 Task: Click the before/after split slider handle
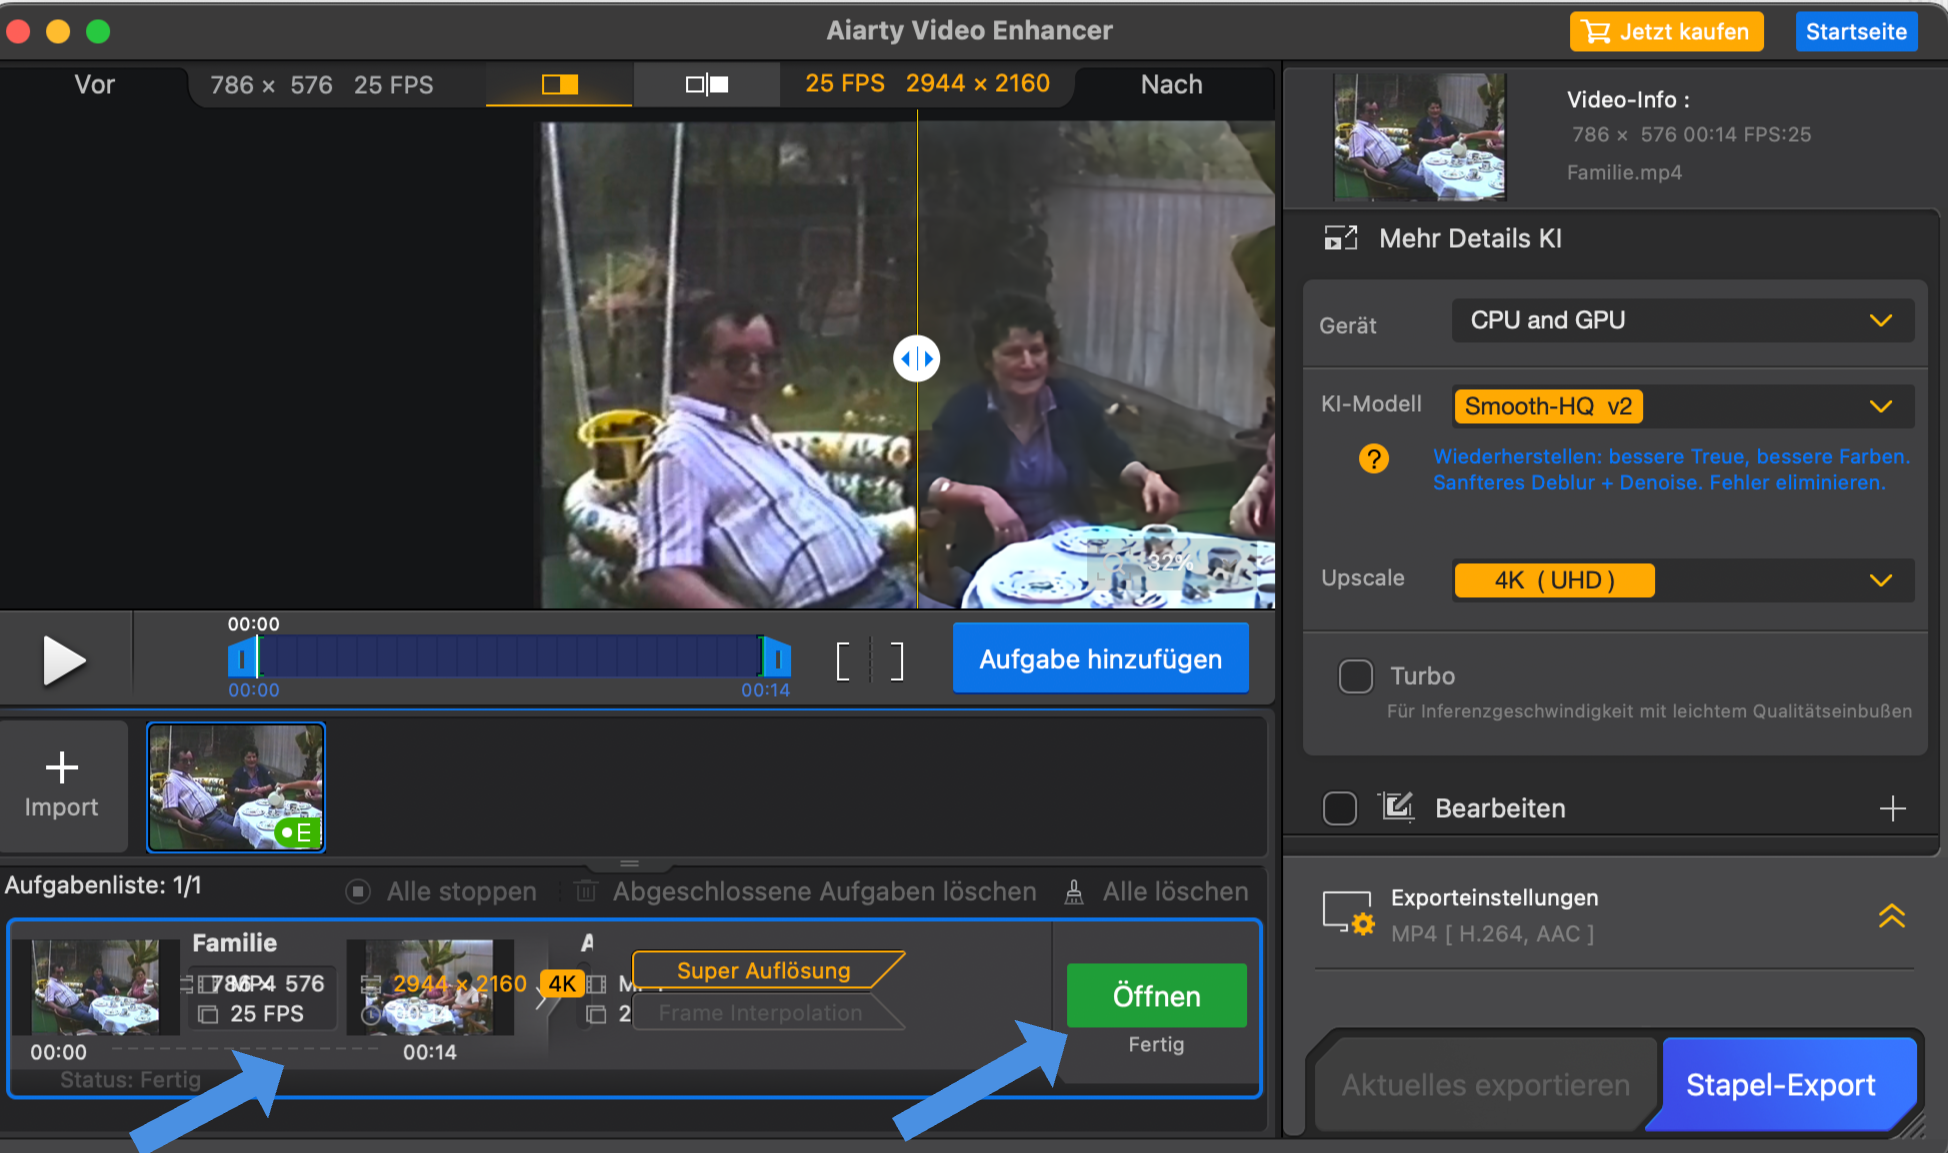(x=916, y=359)
